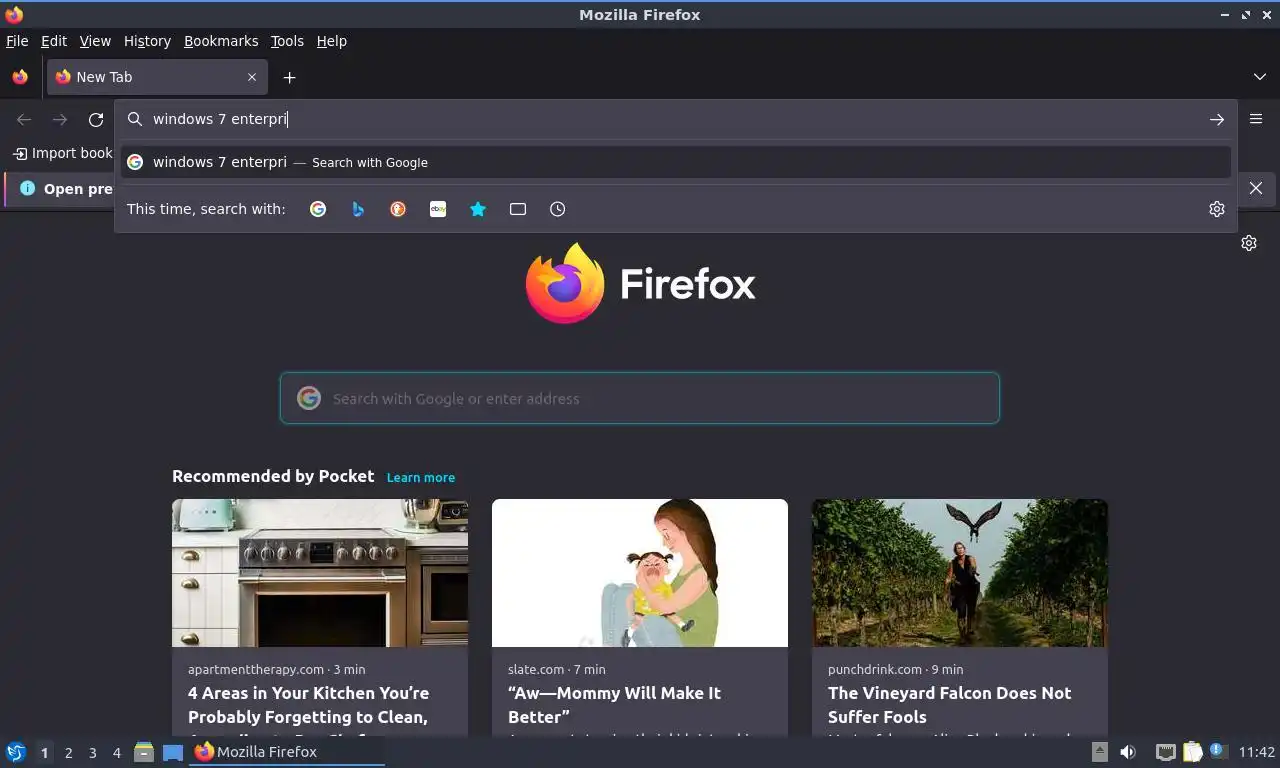
Task: Search this time with DuckDuckGo icon
Action: point(398,209)
